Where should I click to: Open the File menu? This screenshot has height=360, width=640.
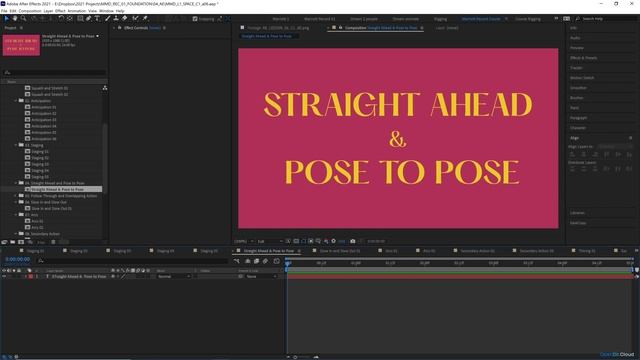pyautogui.click(x=4, y=11)
